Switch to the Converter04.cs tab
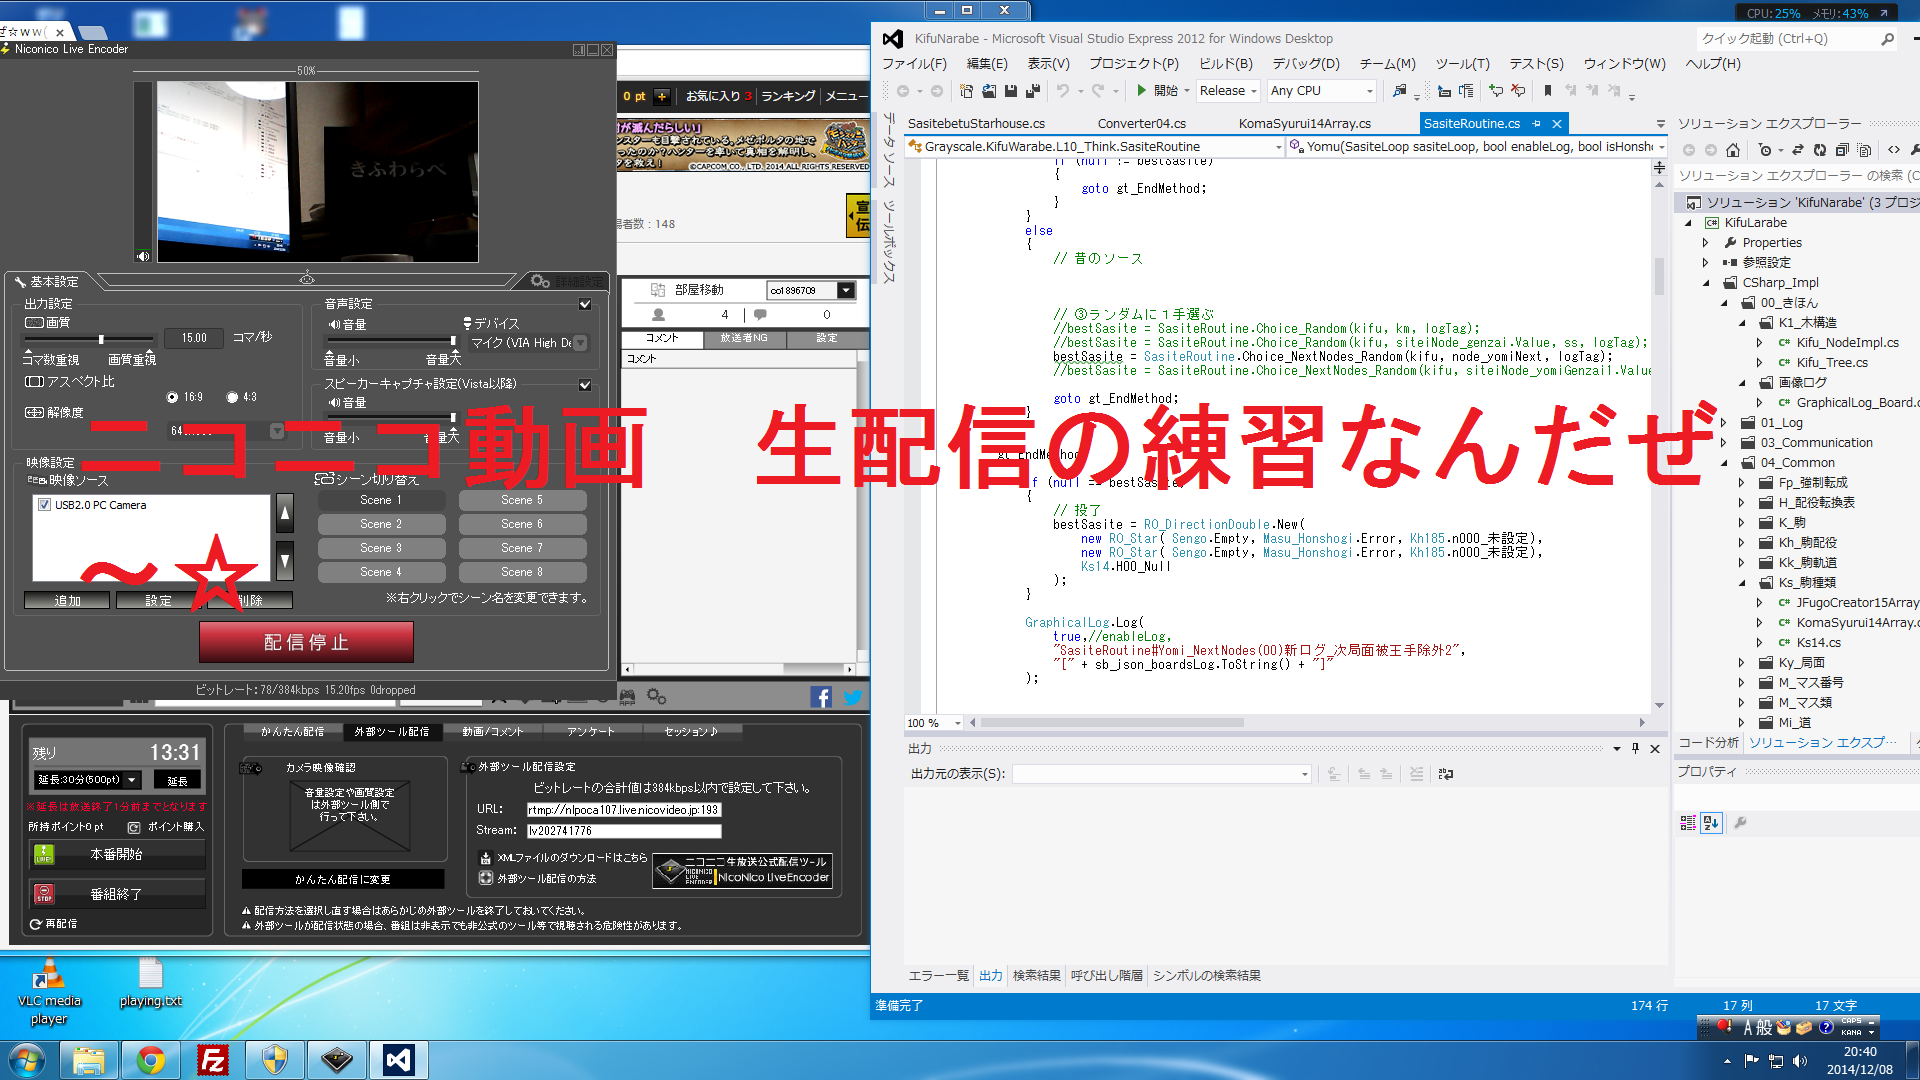The image size is (1920, 1080). (1141, 124)
